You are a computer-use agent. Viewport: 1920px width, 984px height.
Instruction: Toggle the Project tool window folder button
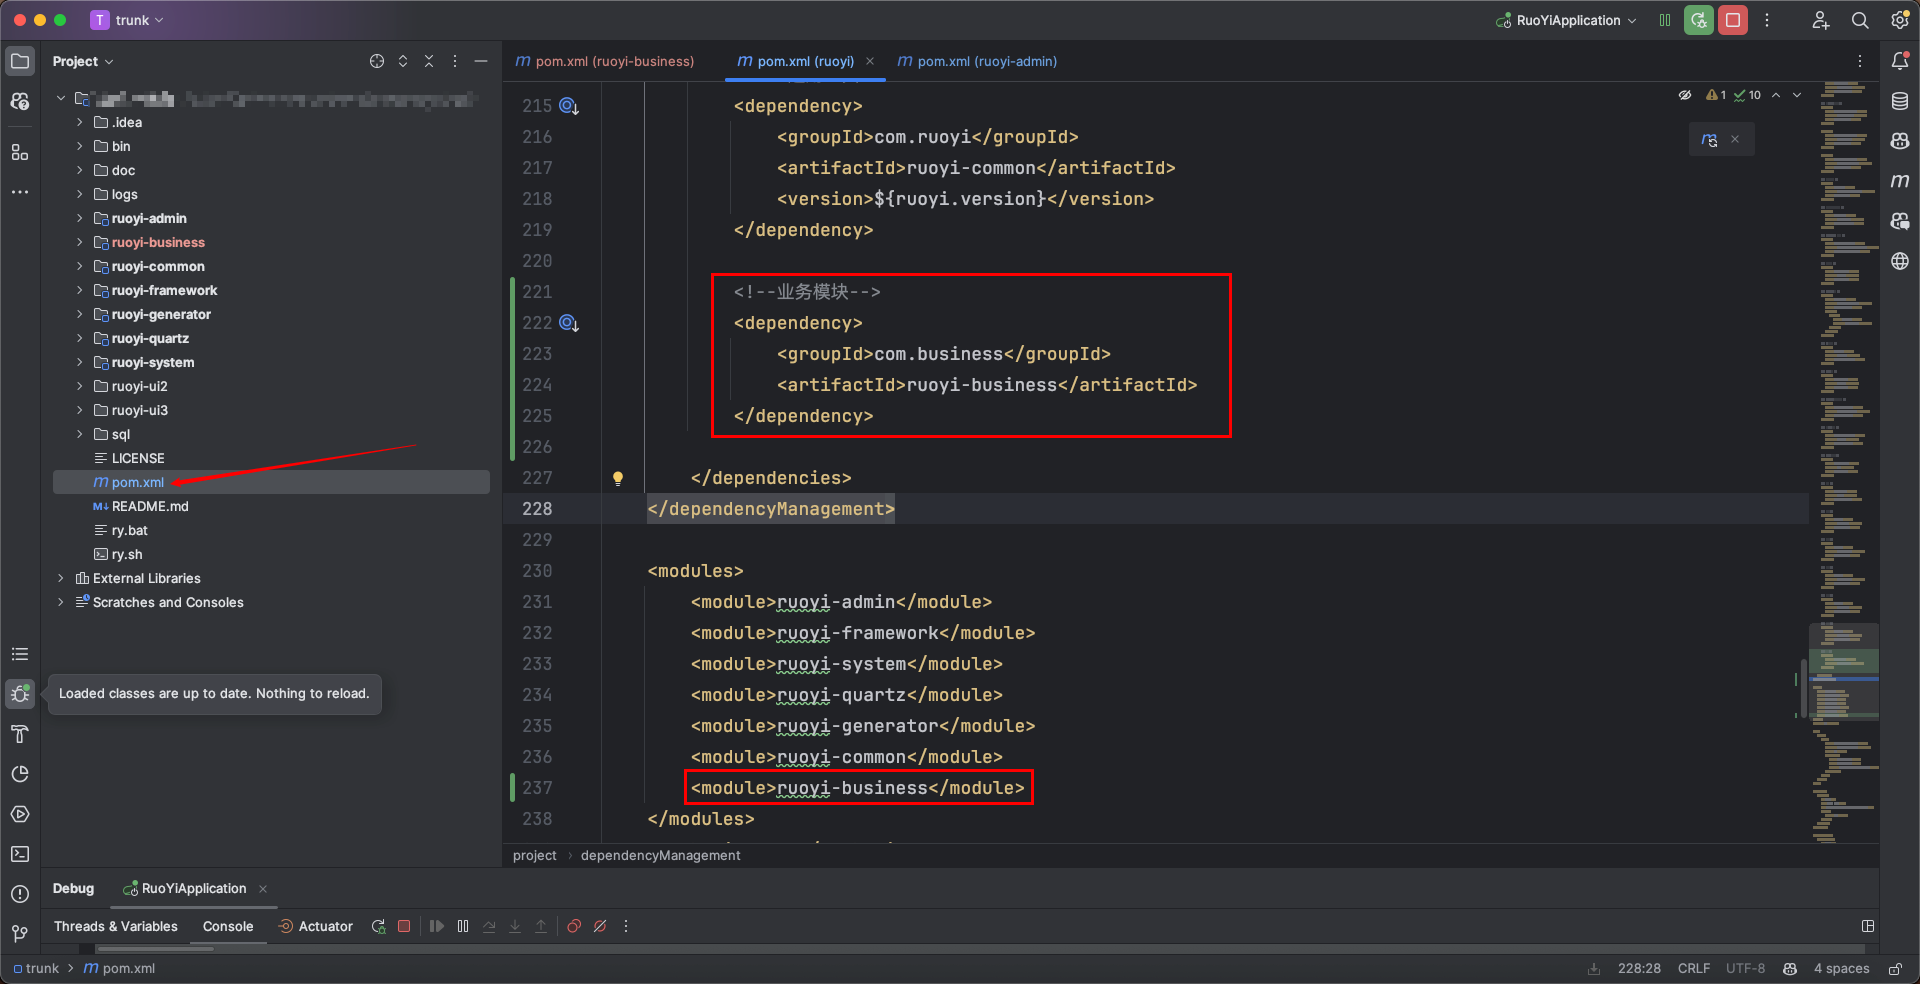(x=20, y=61)
